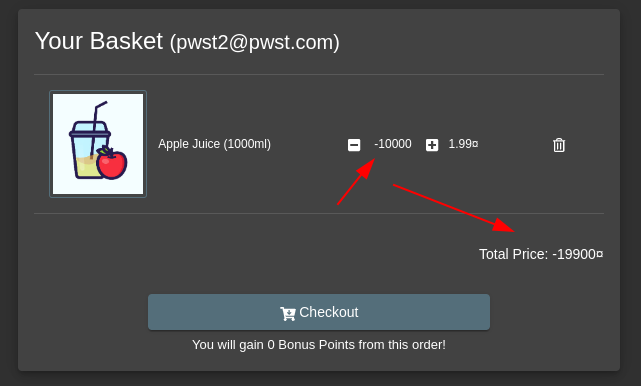The height and width of the screenshot is (386, 641).
Task: Click the Bonus Points message below Checkout
Action: click(319, 345)
